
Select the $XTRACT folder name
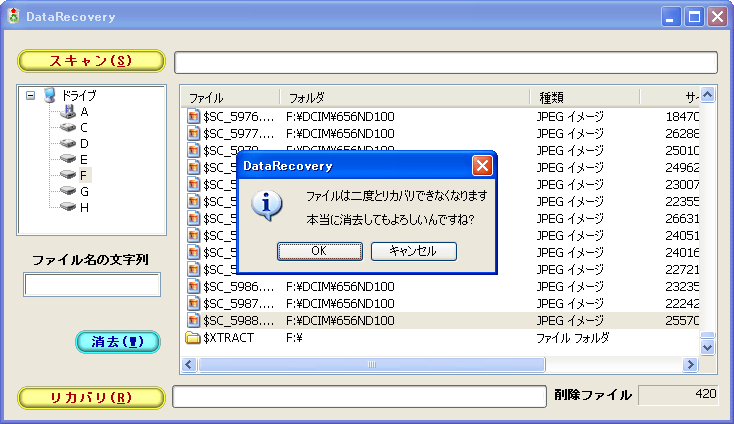[228, 337]
